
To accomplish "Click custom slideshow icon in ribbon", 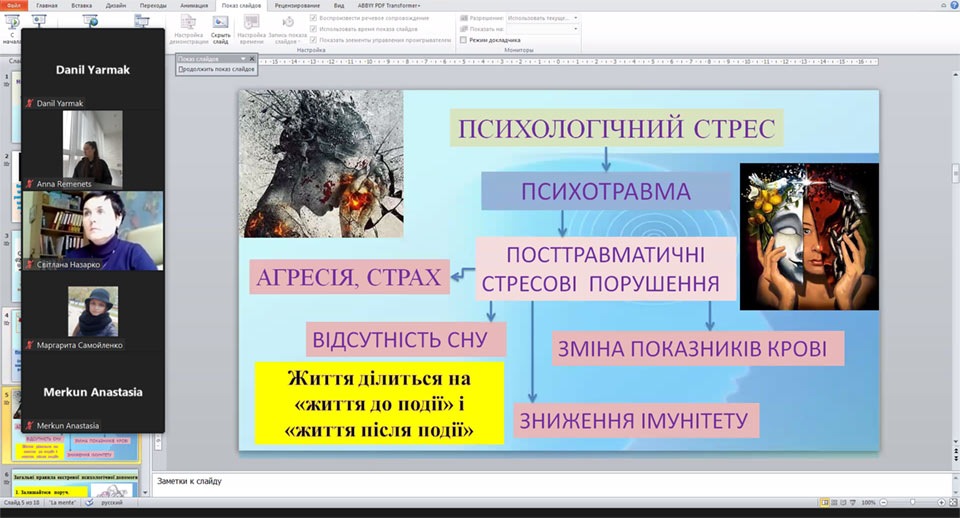I will (x=141, y=21).
